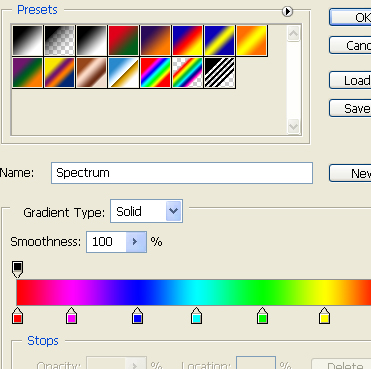
Task: Select the Blue, Yellow, Blue gradient preset
Action: 220,40
